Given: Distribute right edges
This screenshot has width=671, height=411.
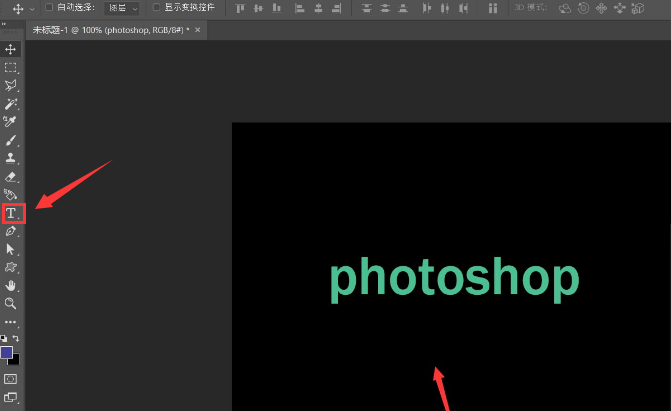Looking at the screenshot, I should (x=463, y=8).
